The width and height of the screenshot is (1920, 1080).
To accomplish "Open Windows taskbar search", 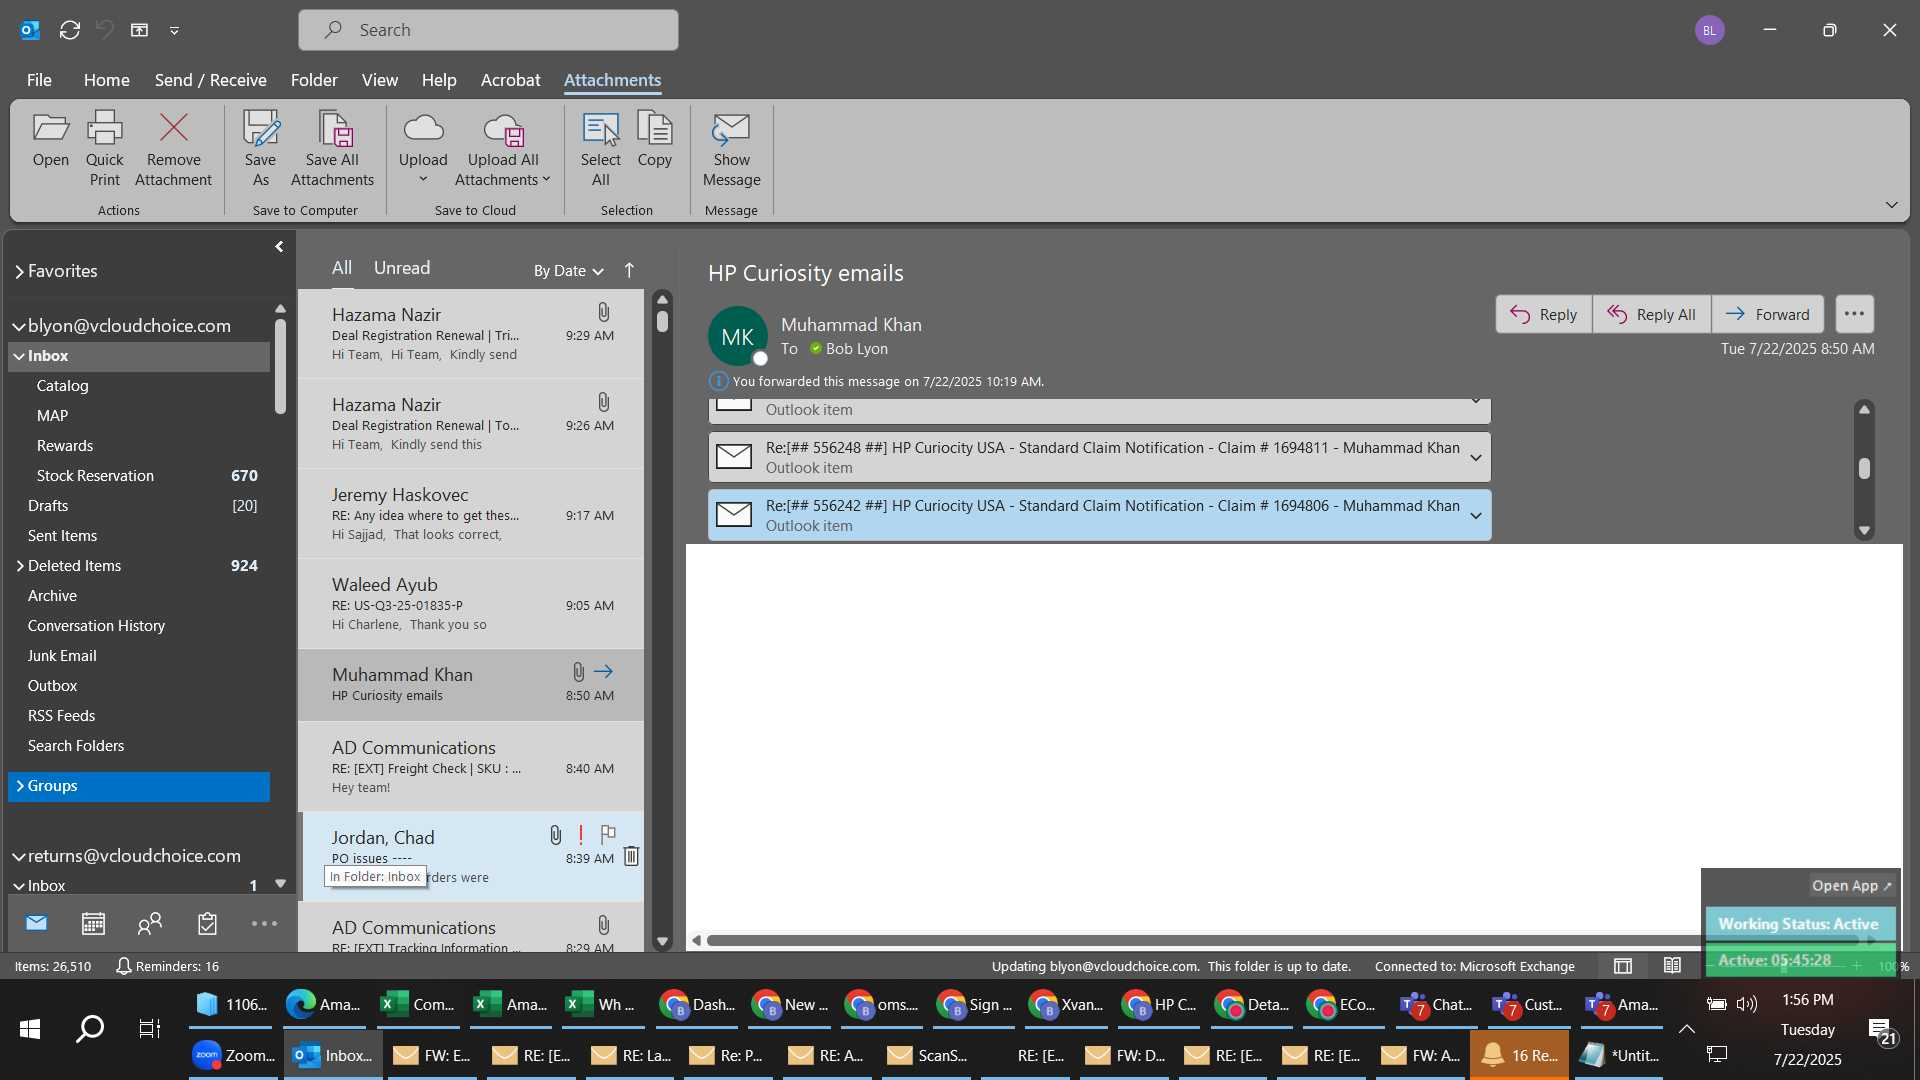I will click(90, 1028).
